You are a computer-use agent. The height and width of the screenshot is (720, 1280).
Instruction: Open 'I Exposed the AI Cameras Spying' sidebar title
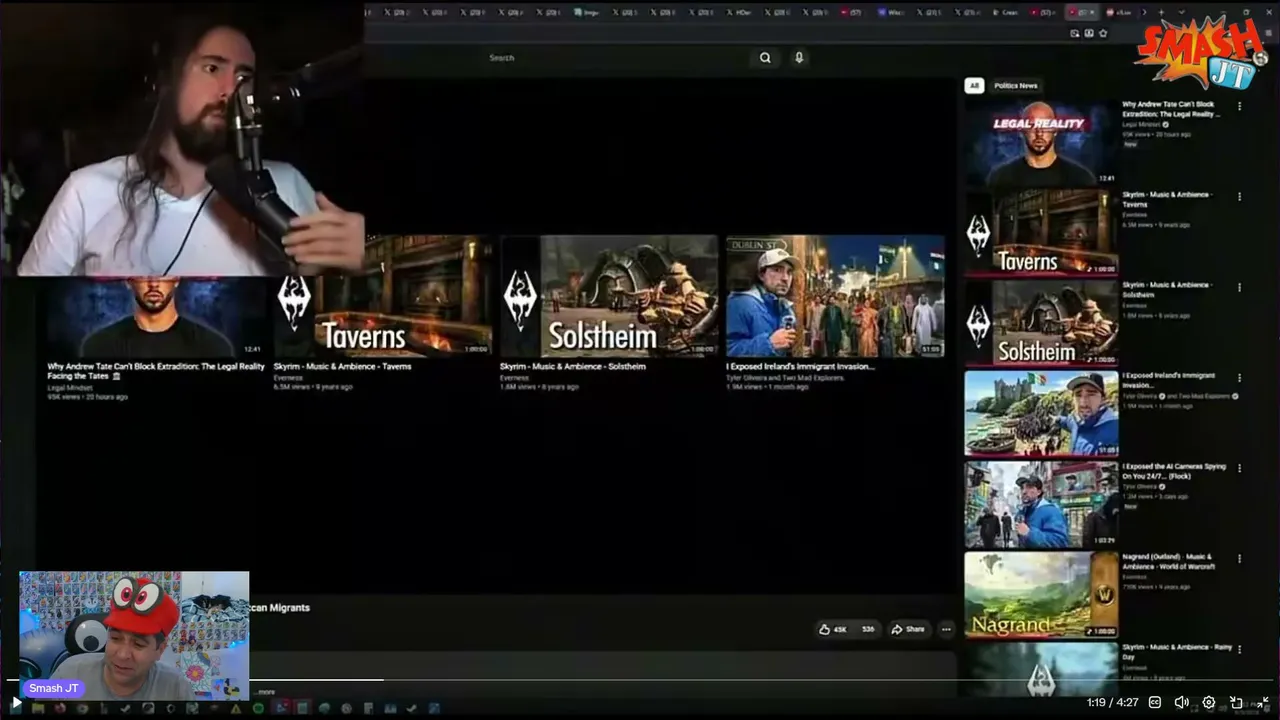1174,471
